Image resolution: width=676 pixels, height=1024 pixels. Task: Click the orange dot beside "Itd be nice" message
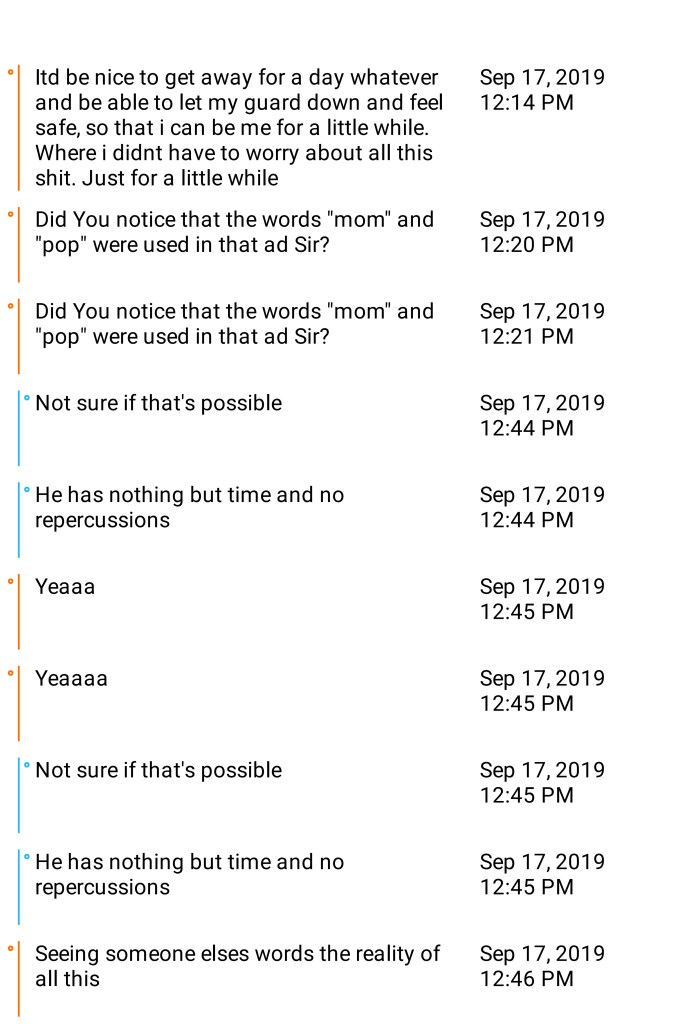pos(10,72)
